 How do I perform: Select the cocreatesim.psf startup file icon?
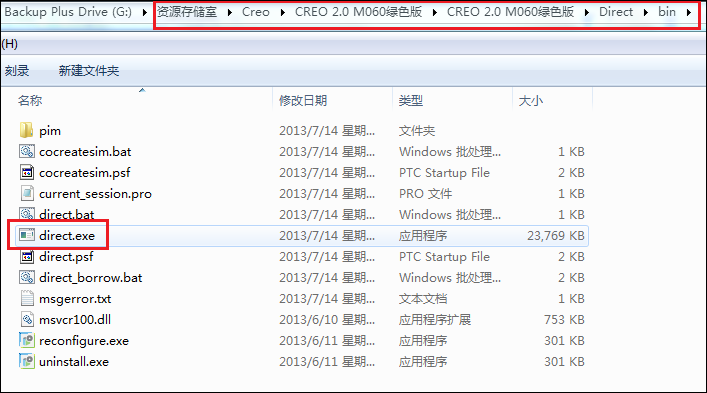(x=27, y=172)
